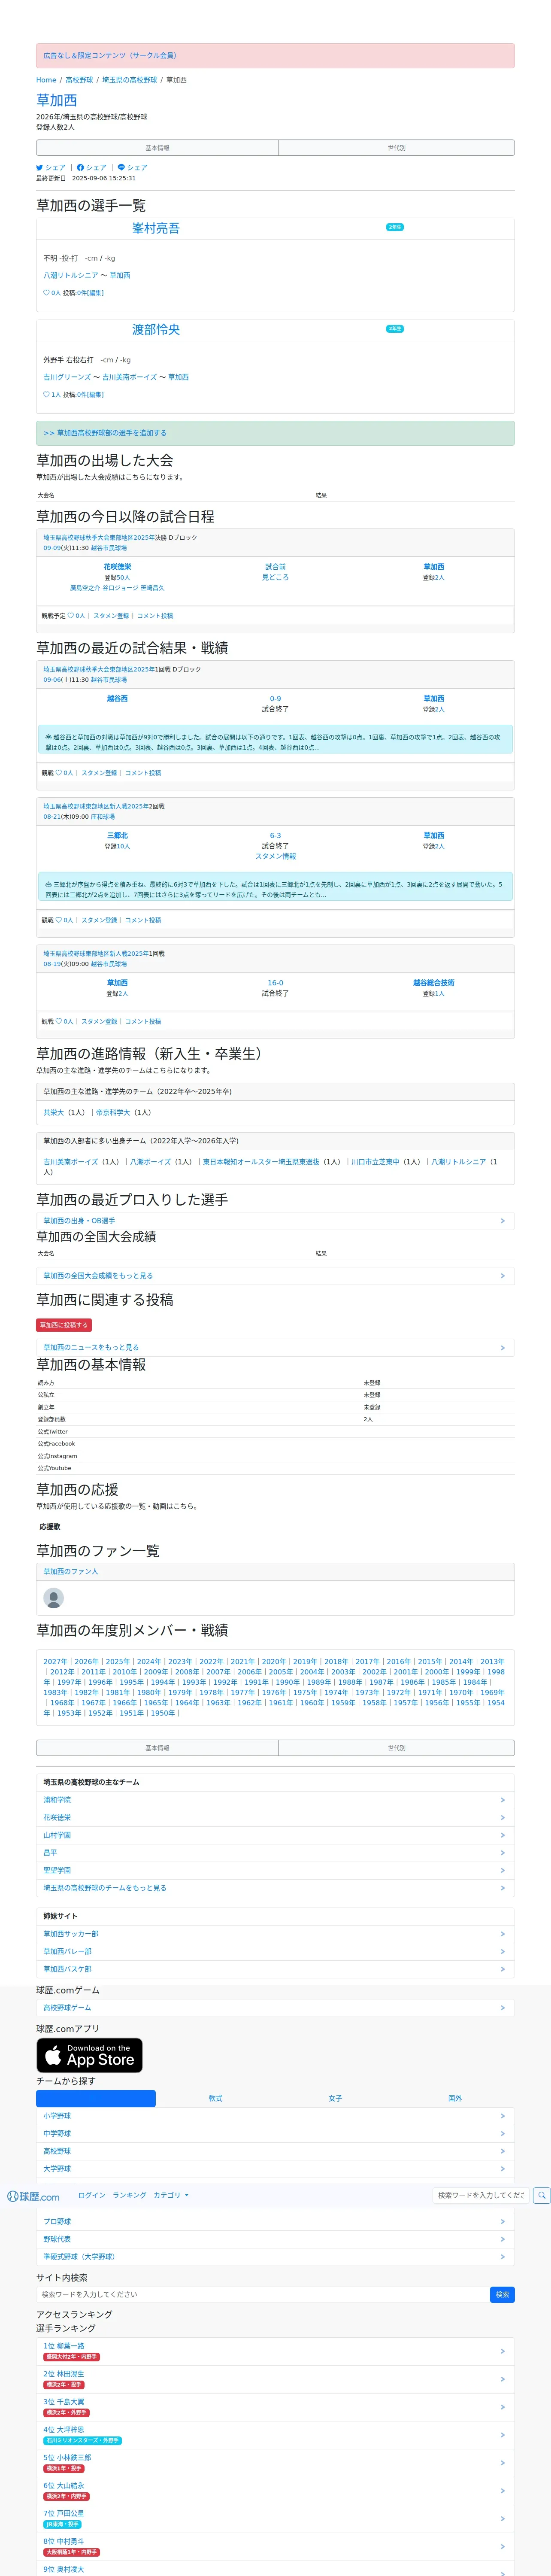Expand the カテゴリ dropdown in navbar
The width and height of the screenshot is (551, 2576).
click(171, 2195)
